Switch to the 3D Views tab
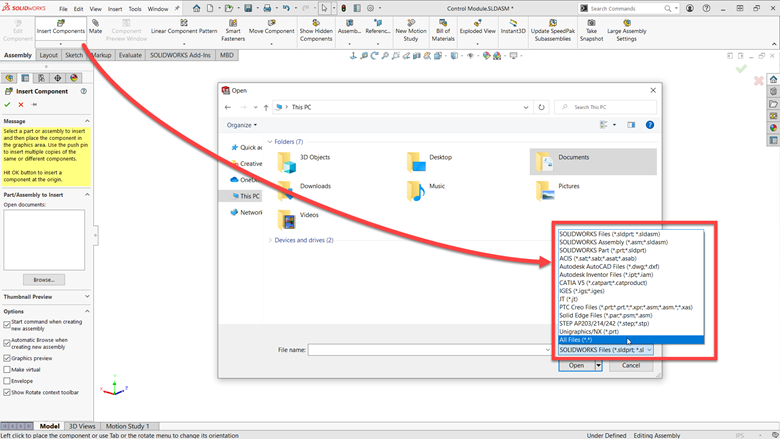This screenshot has width=780, height=439. pos(82,426)
